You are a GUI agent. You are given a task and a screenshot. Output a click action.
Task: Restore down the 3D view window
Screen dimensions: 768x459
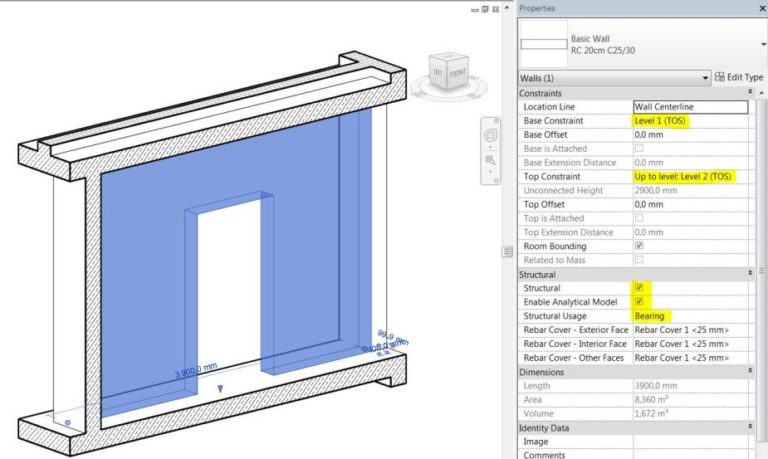click(x=485, y=8)
